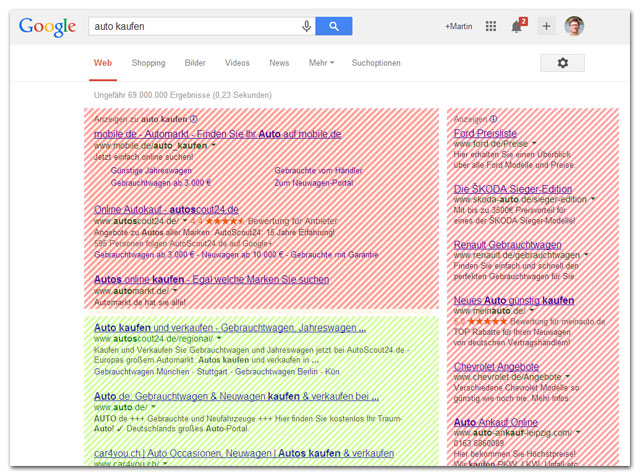Click 'Ungefähr 69.000.000 Ergebnisse' result count text
Viewport: 640px width, 476px height.
click(182, 95)
